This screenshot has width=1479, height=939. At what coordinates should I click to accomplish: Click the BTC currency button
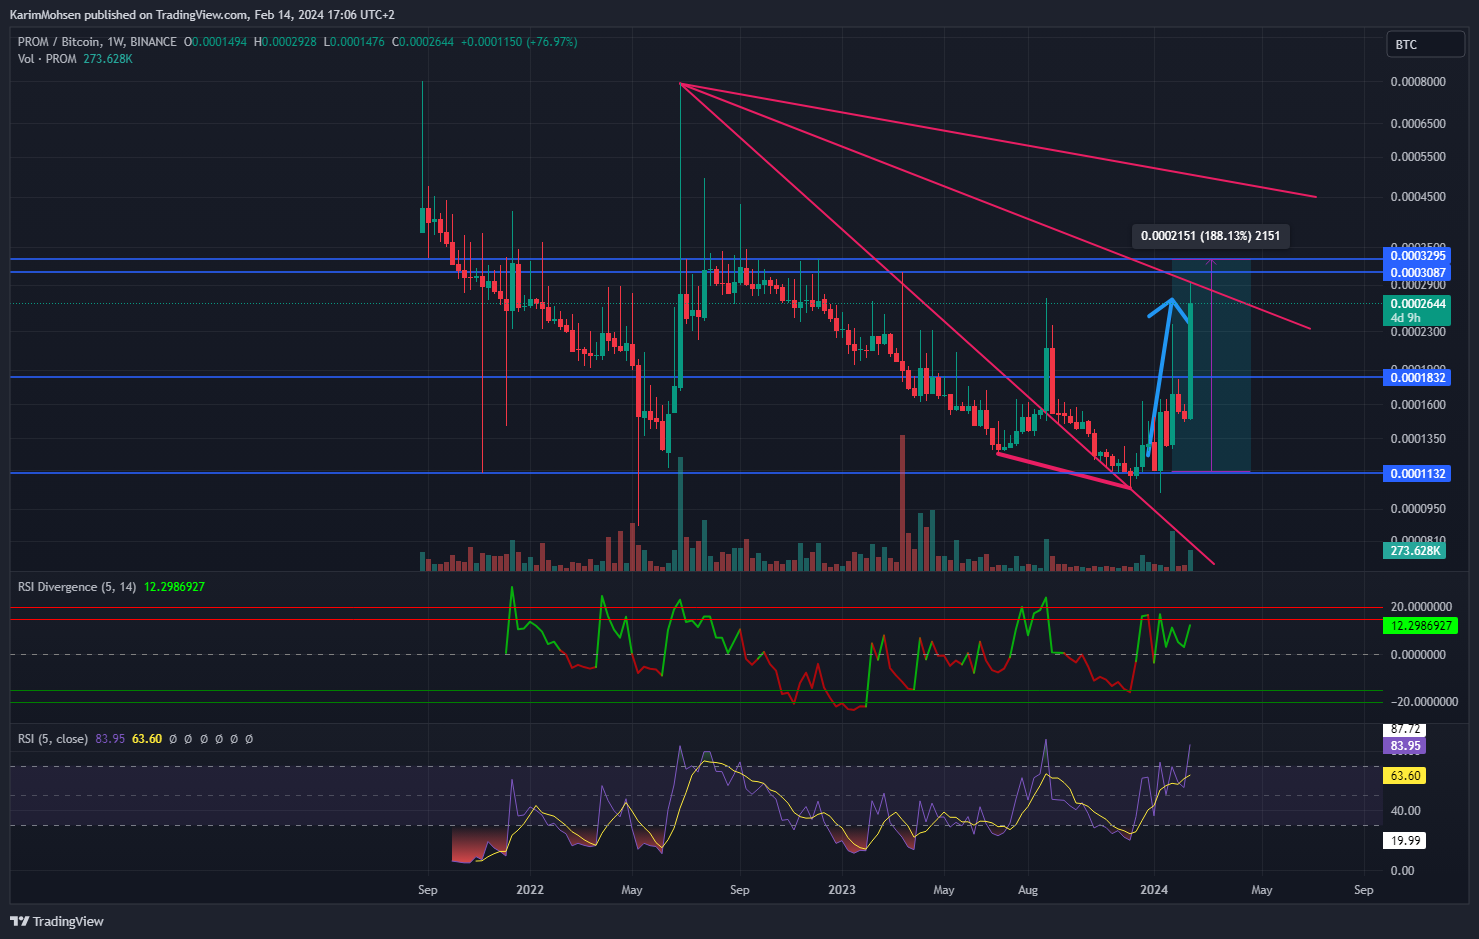coord(1424,44)
